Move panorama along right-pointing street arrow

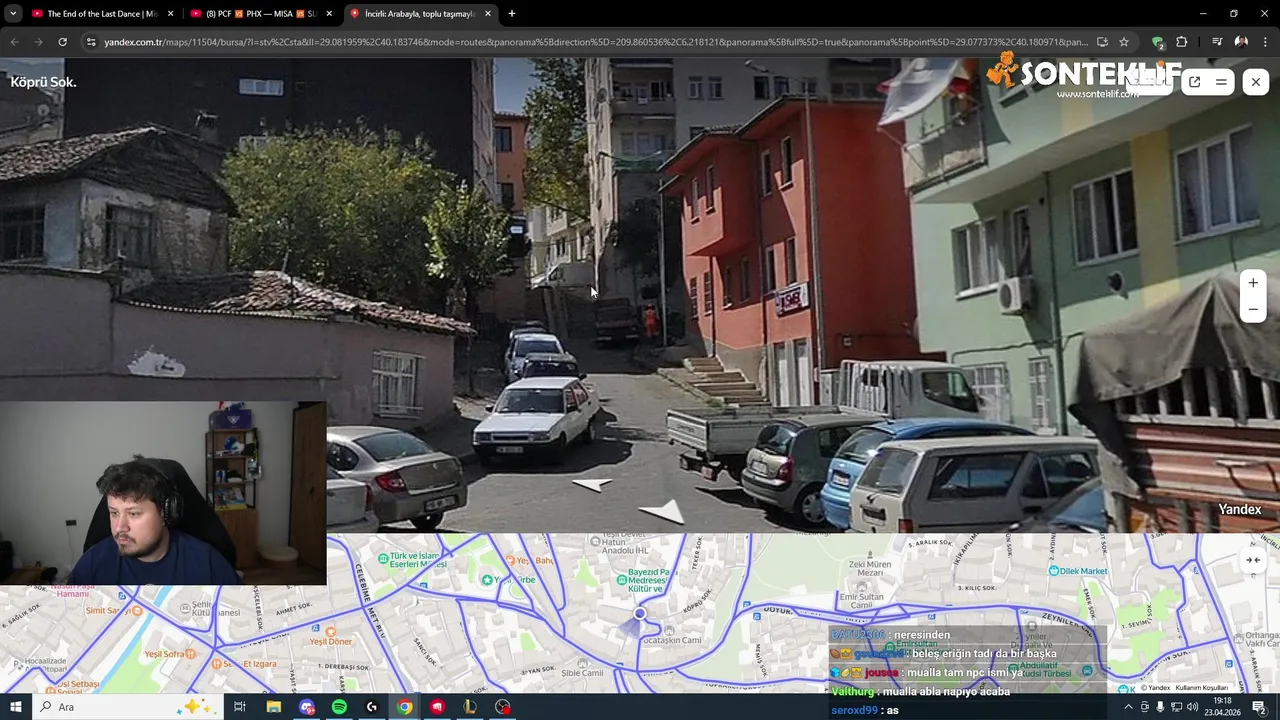(661, 512)
